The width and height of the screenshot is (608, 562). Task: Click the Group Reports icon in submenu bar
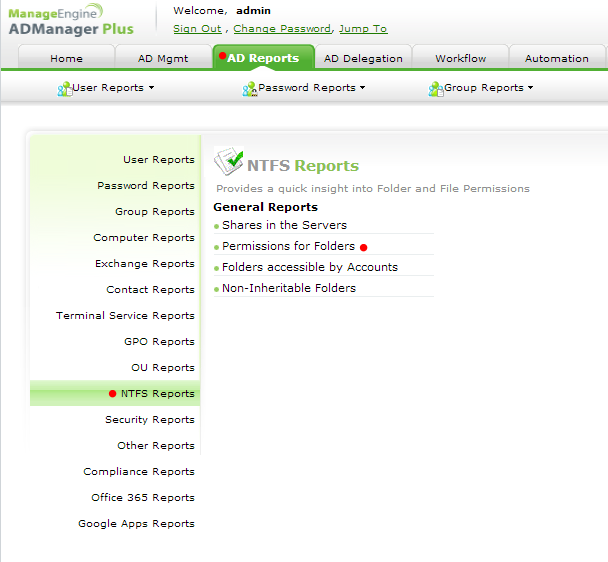(x=436, y=89)
